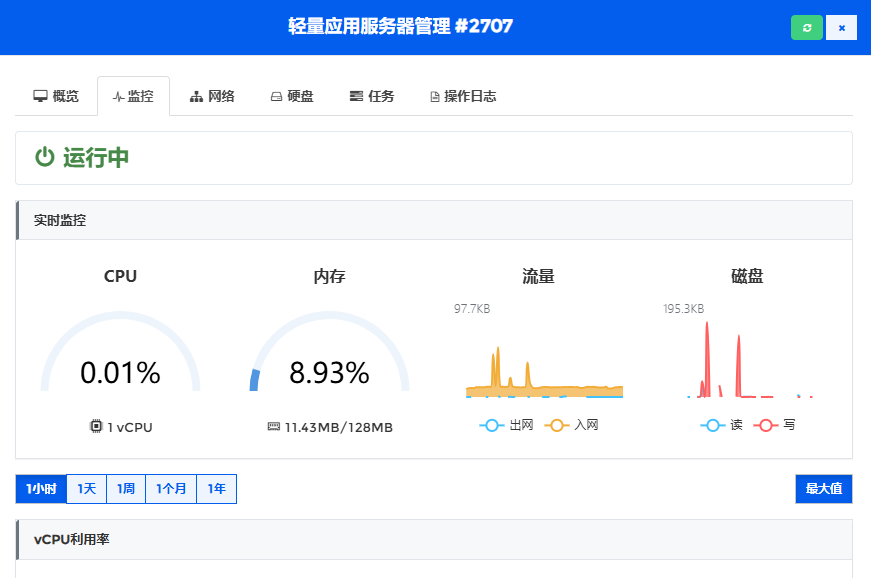Toggle the 写 disk write legend
871x578 pixels.
tap(774, 425)
